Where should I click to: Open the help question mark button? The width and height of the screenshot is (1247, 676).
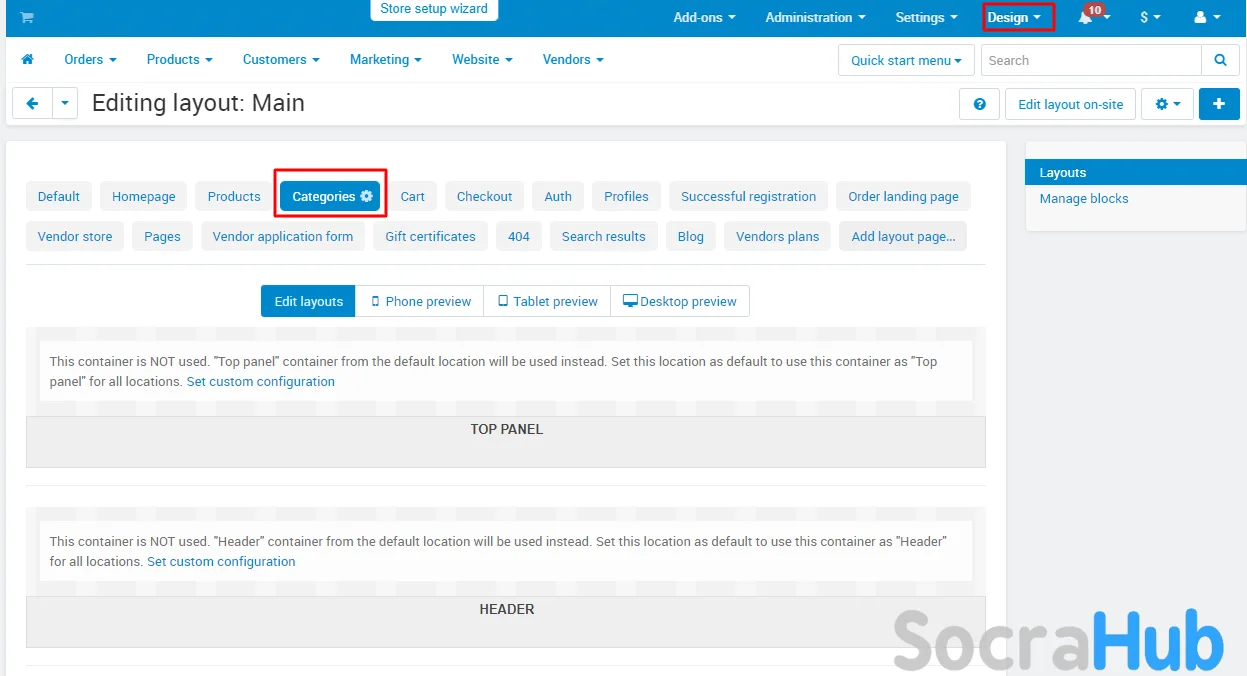click(979, 104)
